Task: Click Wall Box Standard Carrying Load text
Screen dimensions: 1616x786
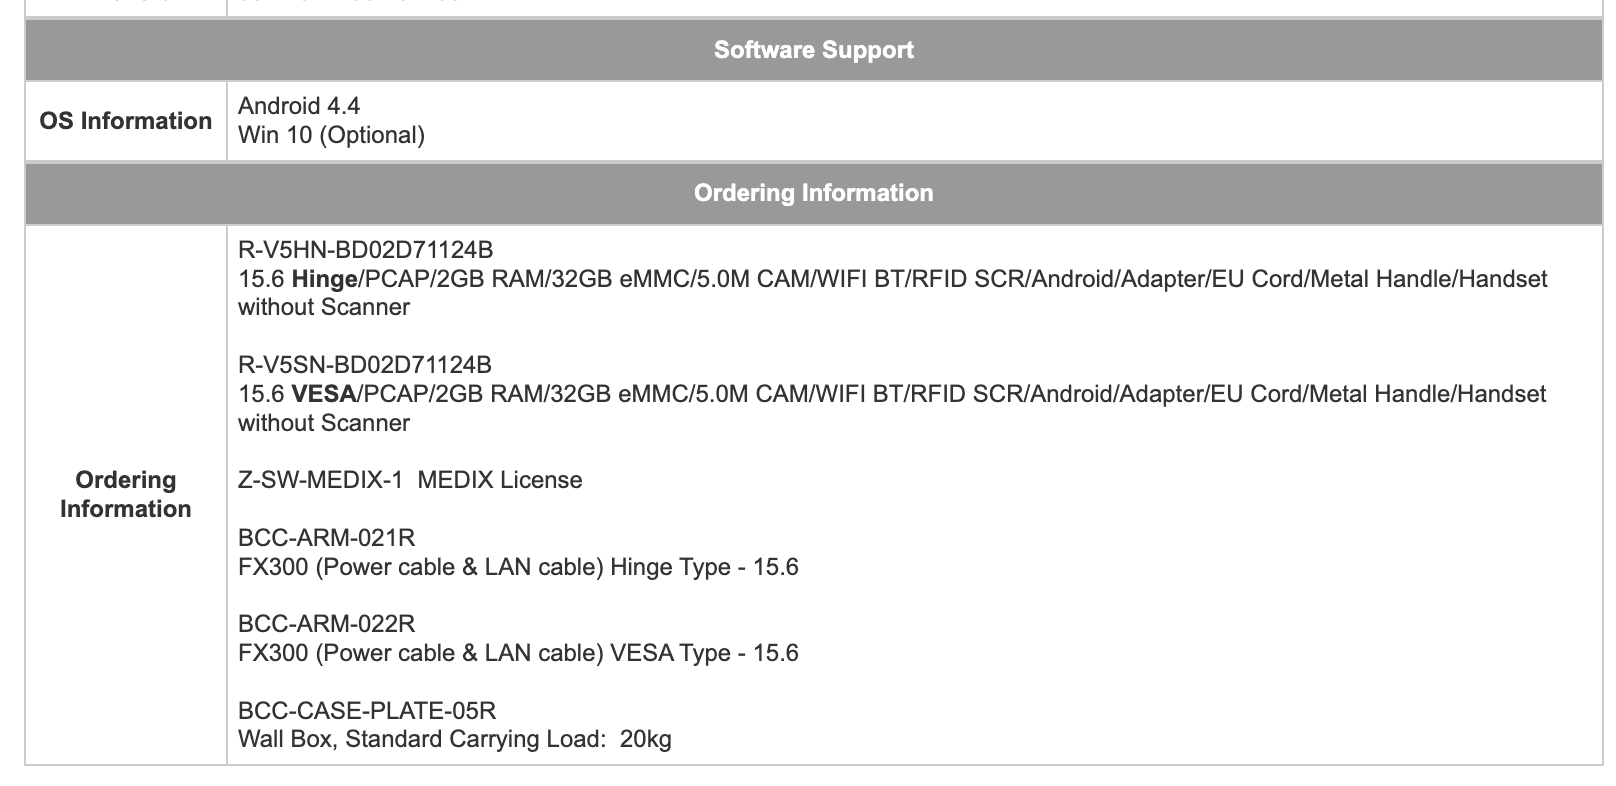Action: [x=421, y=740]
